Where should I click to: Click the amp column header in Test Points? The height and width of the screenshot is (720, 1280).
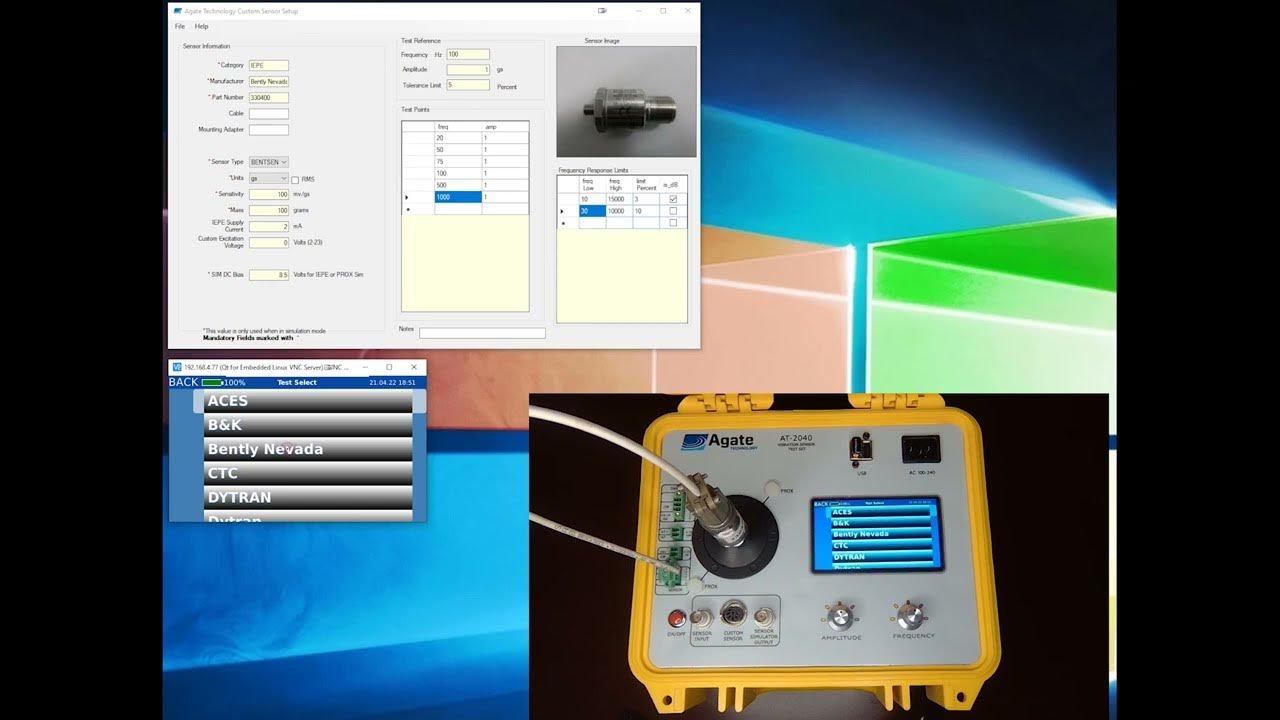point(505,127)
